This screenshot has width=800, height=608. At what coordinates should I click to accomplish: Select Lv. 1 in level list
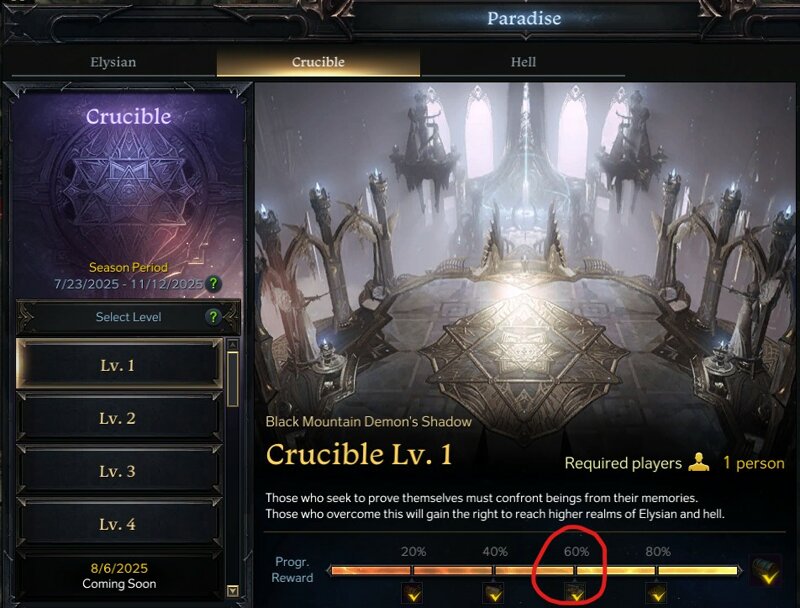coord(119,365)
